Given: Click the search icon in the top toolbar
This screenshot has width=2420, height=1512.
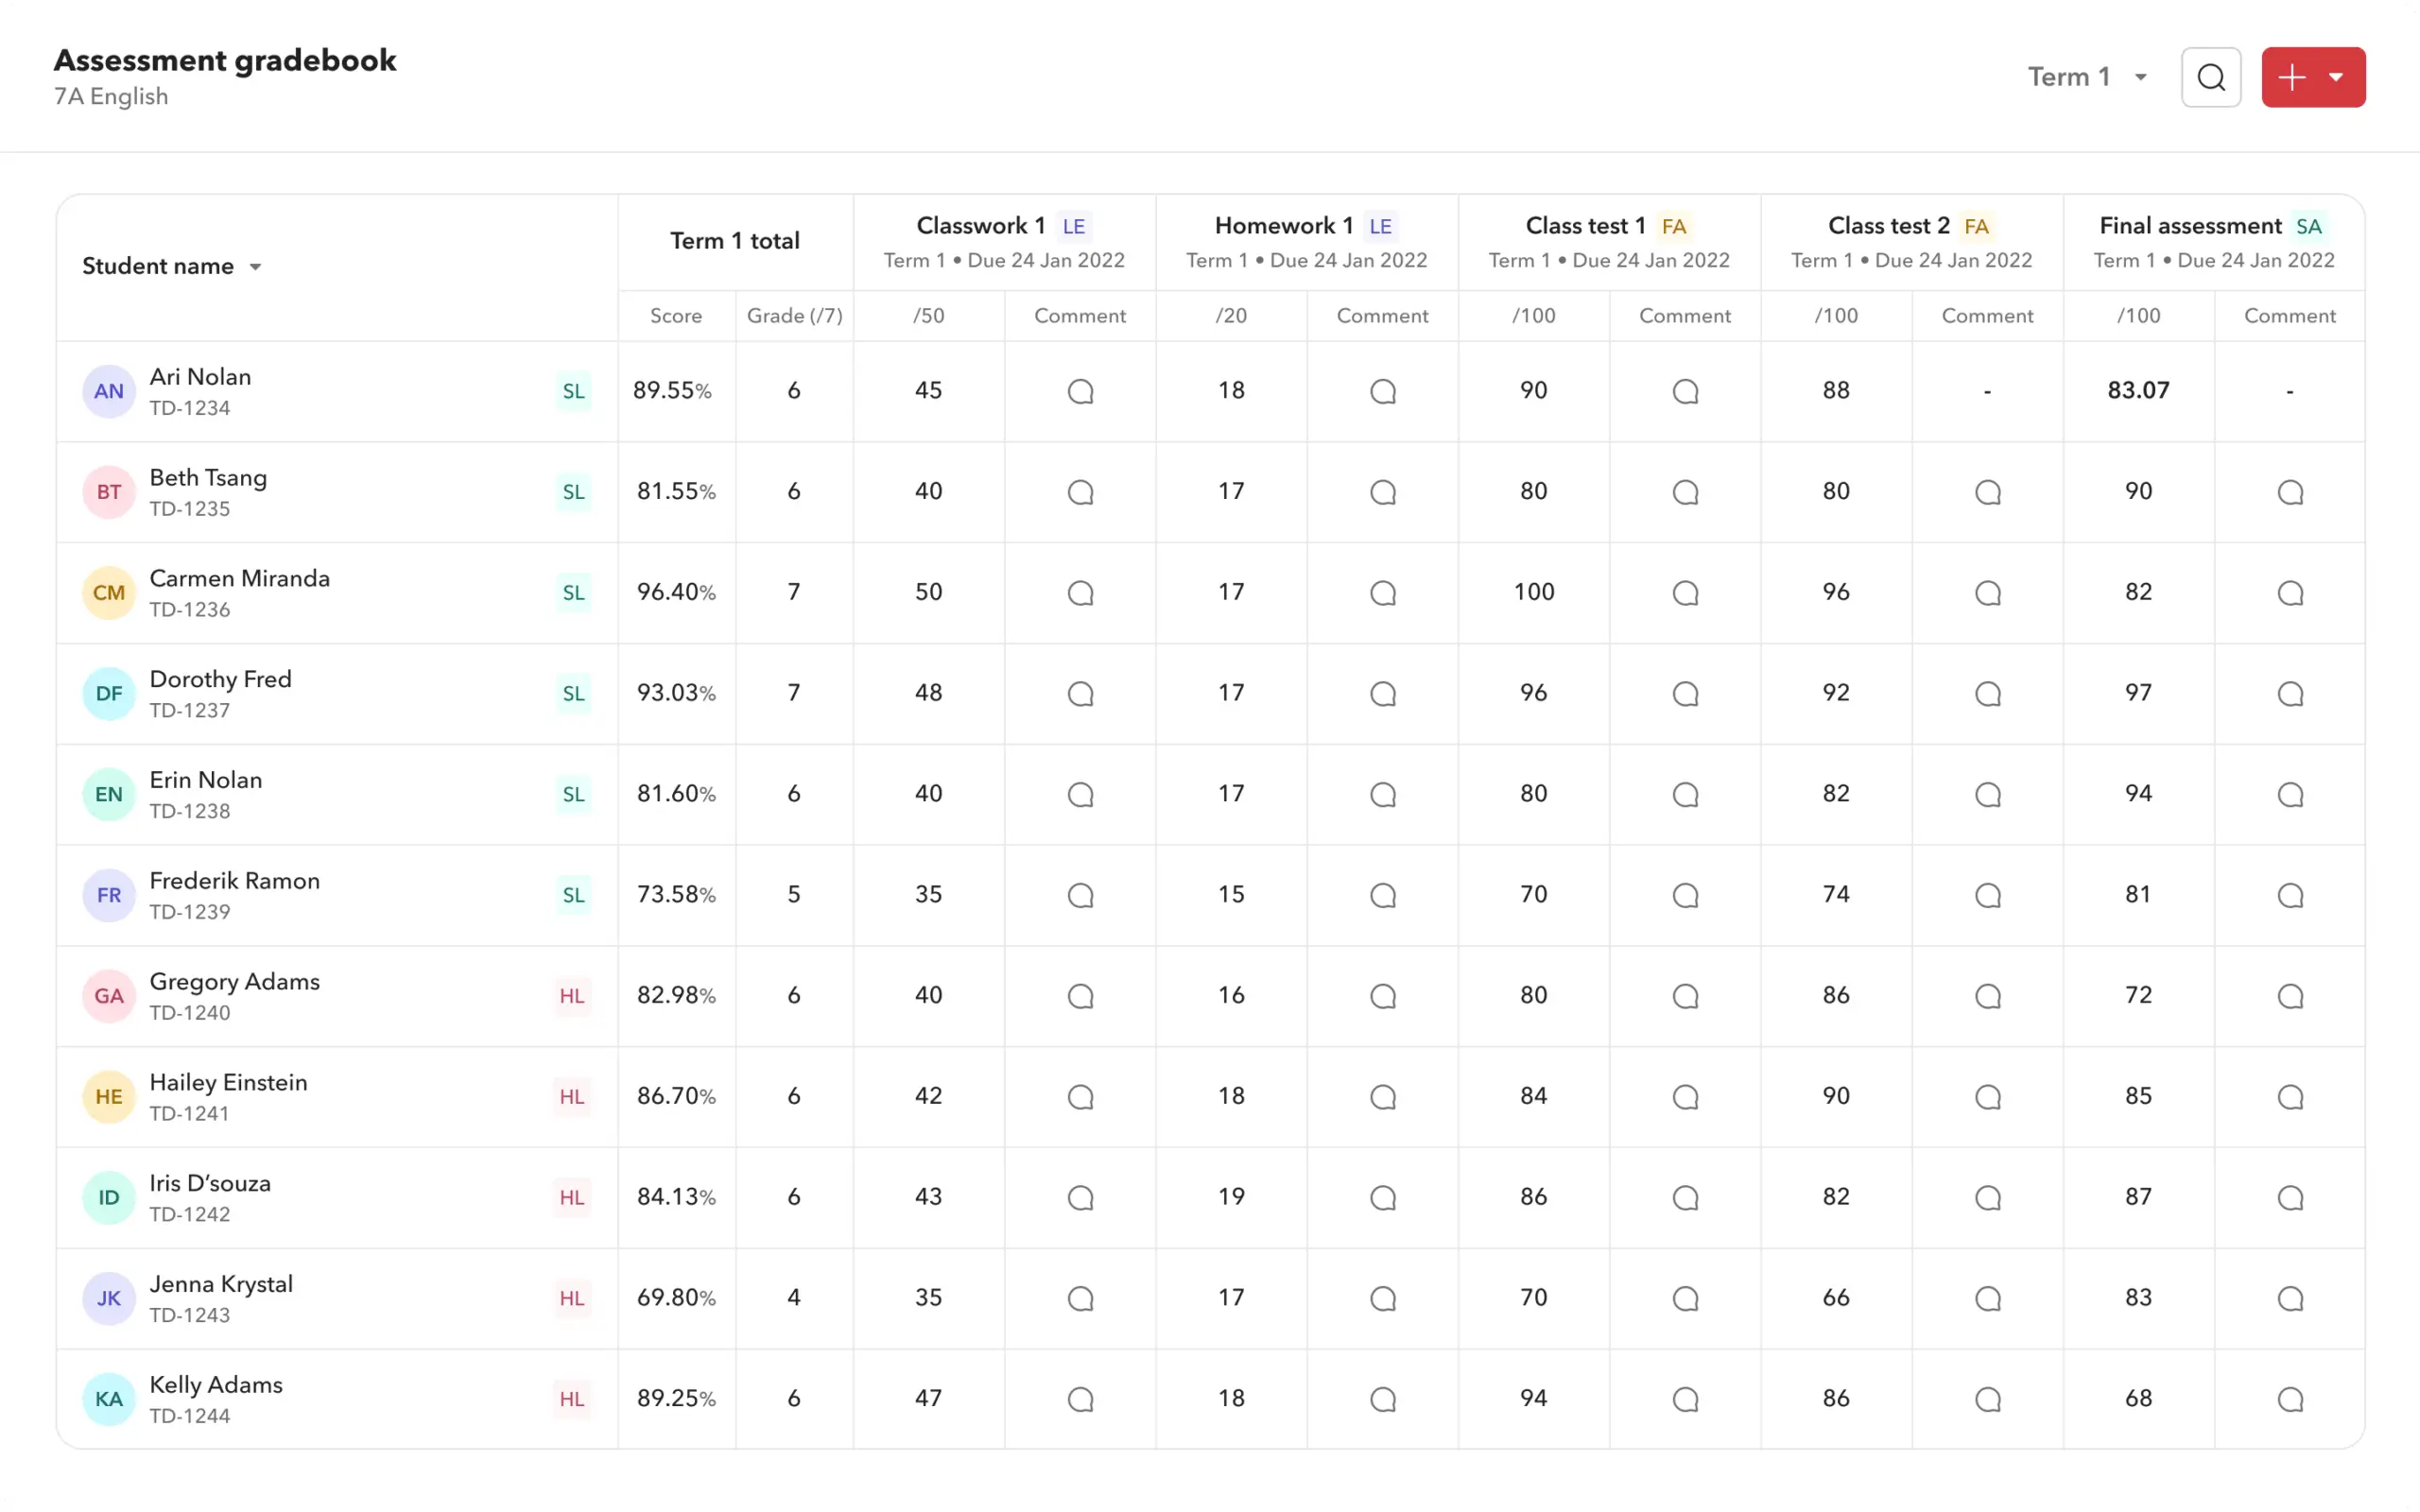Looking at the screenshot, I should click(x=2209, y=77).
